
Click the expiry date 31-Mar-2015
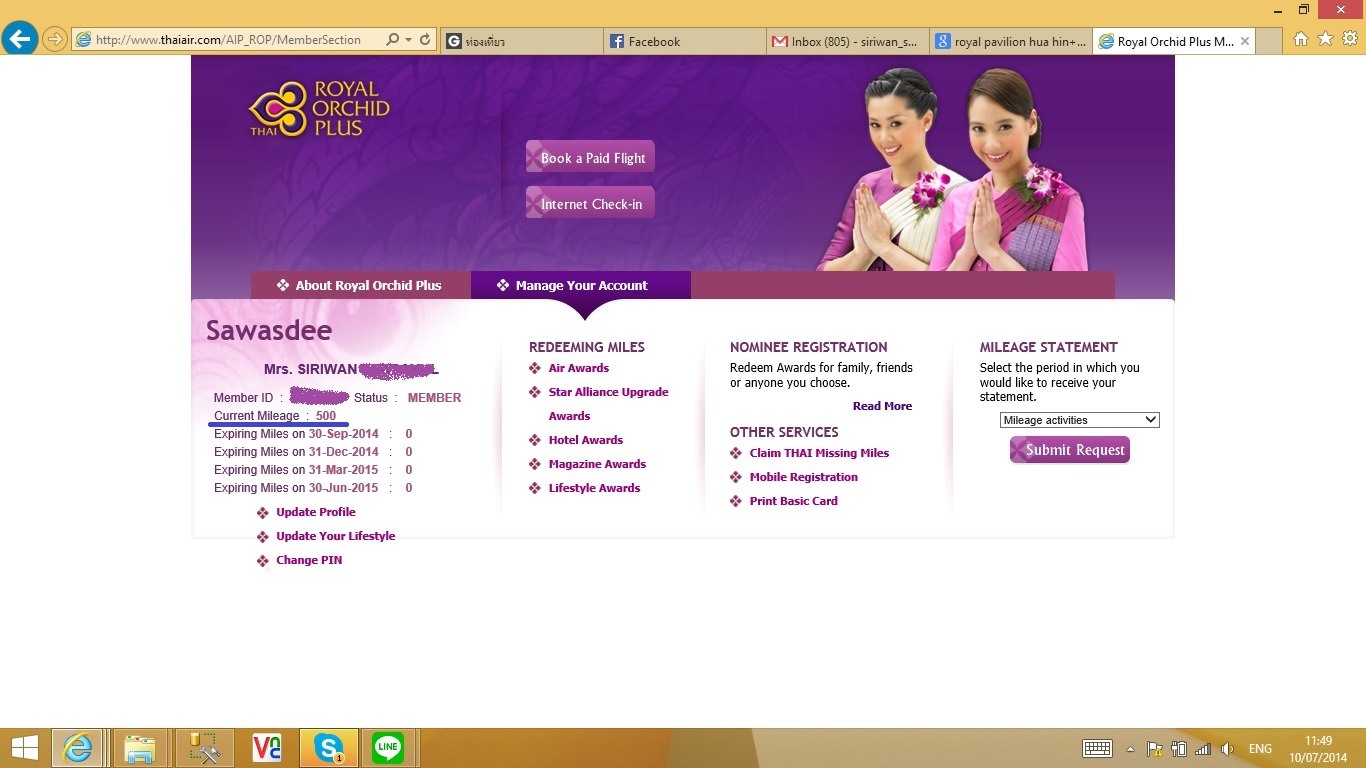(343, 470)
